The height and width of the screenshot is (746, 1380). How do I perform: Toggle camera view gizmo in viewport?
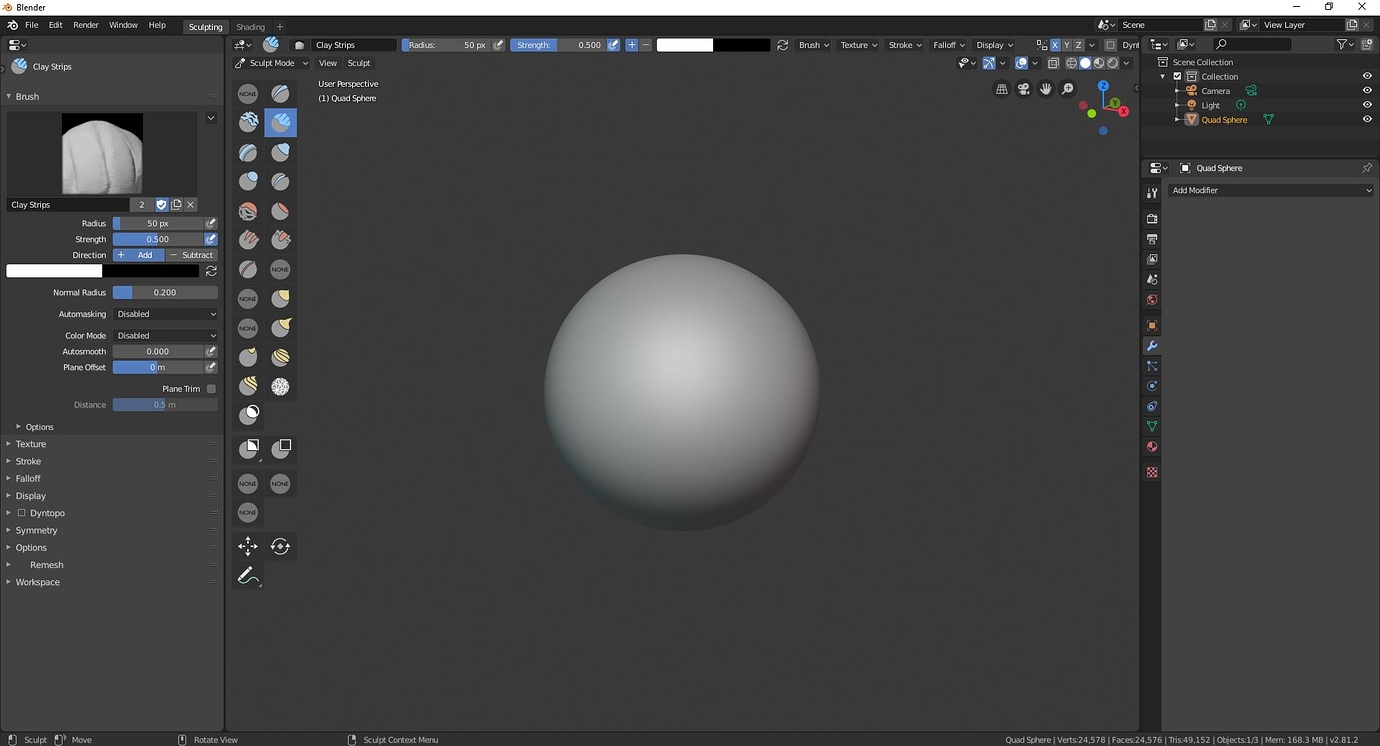coord(1023,89)
